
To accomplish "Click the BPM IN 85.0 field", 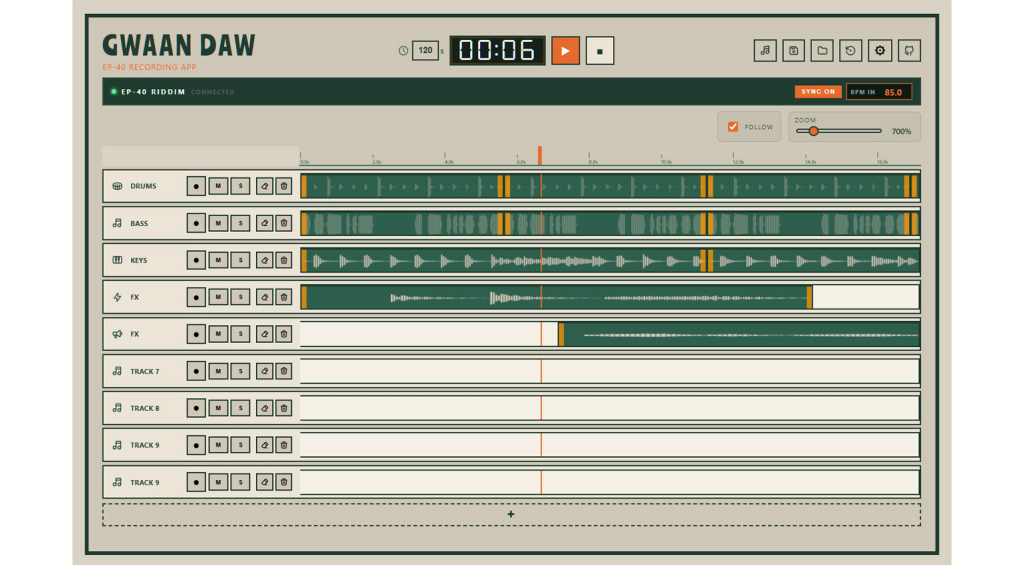I will pos(879,92).
